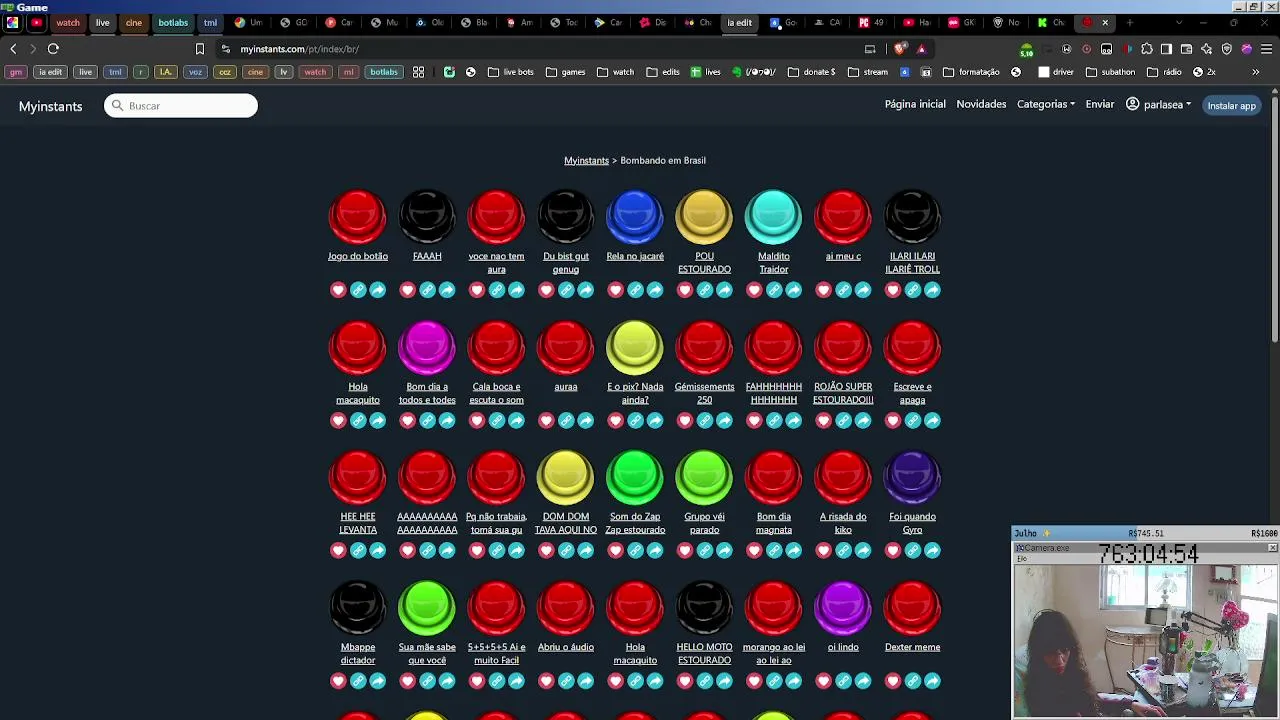Open the Página inicial menu link

point(915,104)
